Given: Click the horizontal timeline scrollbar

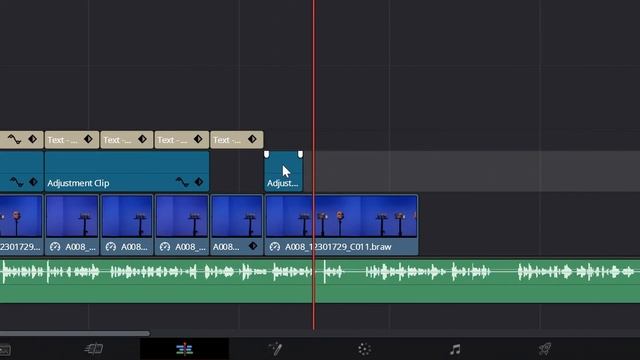Looking at the screenshot, I should (x=75, y=333).
